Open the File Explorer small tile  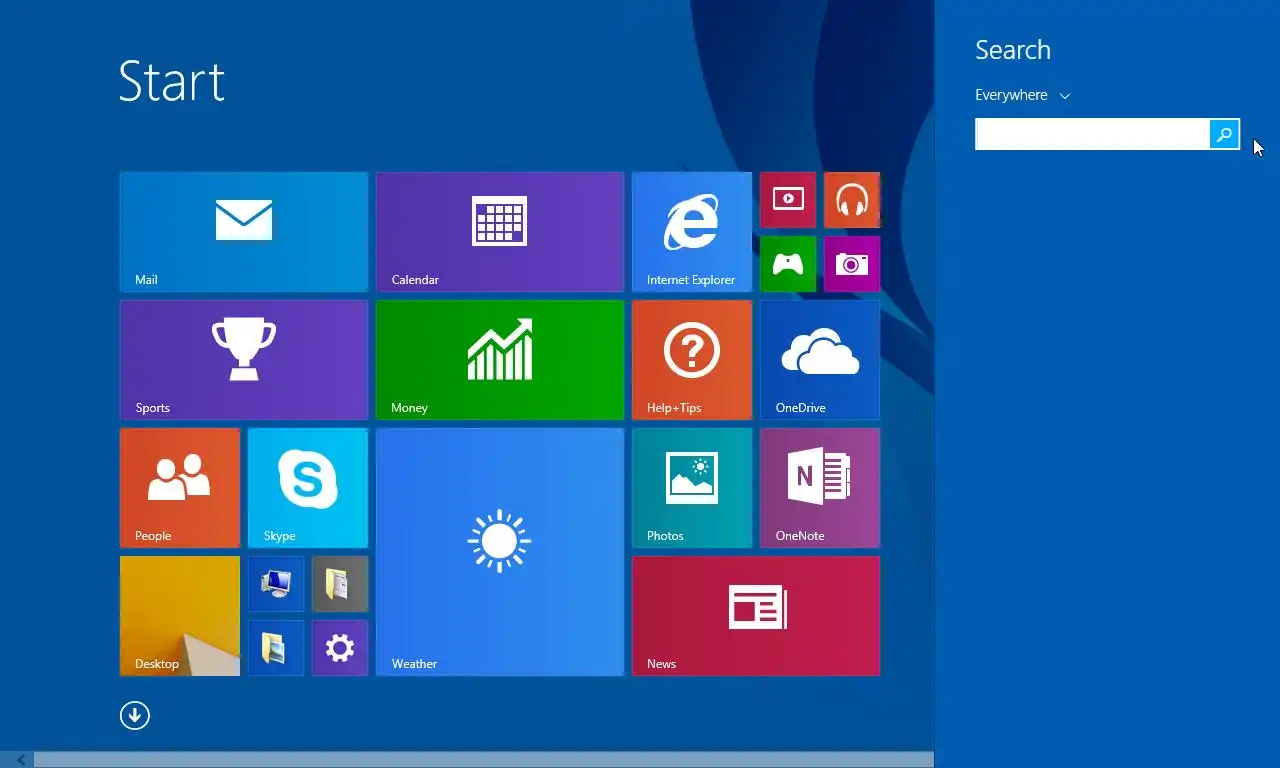276,648
